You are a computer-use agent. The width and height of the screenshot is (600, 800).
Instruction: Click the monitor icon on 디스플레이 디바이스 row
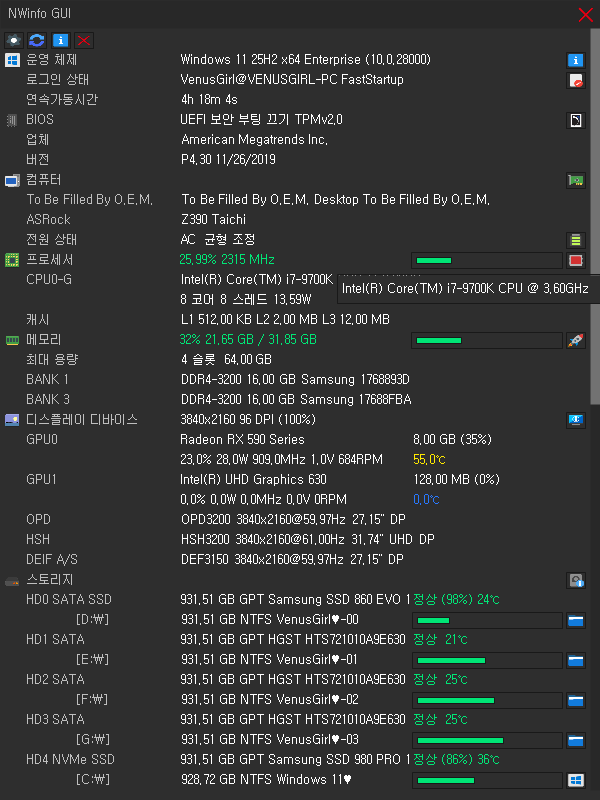[x=576, y=420]
